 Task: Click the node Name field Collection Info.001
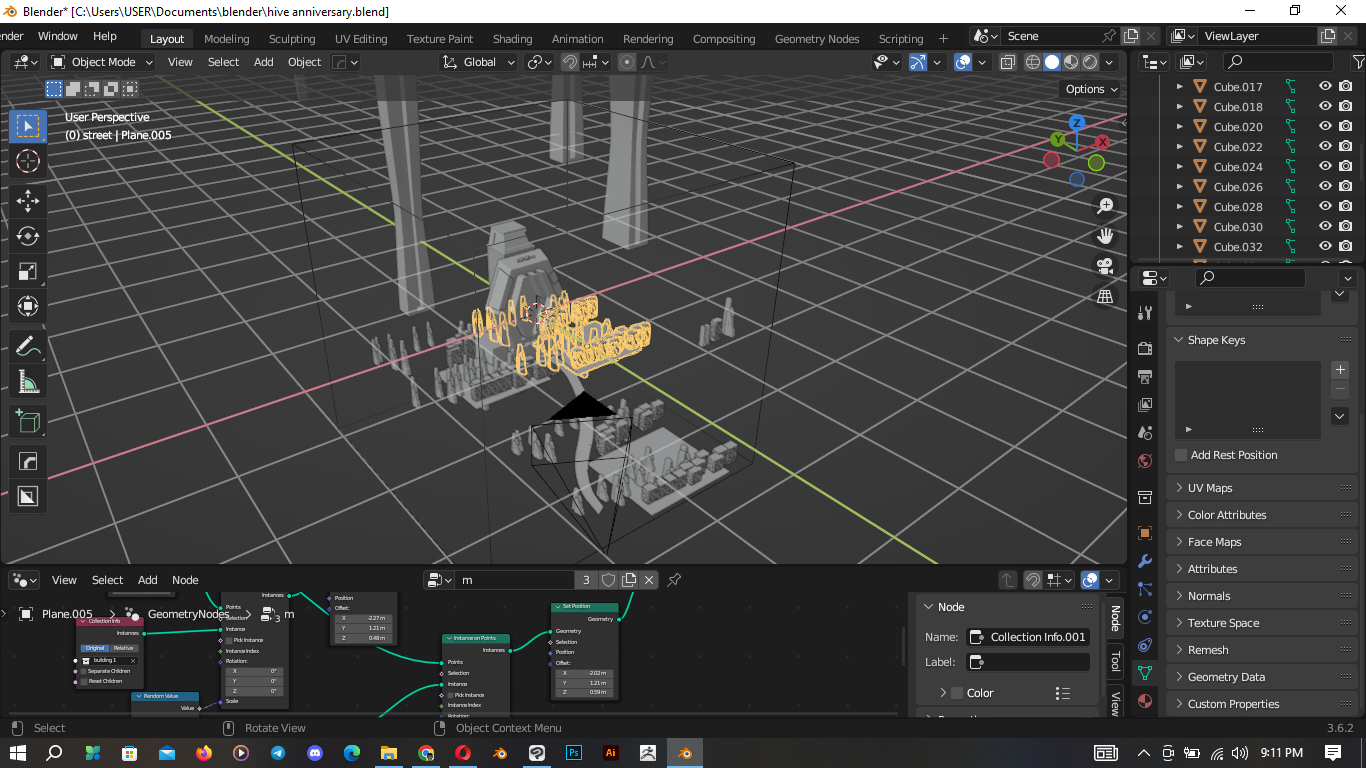coord(1029,637)
